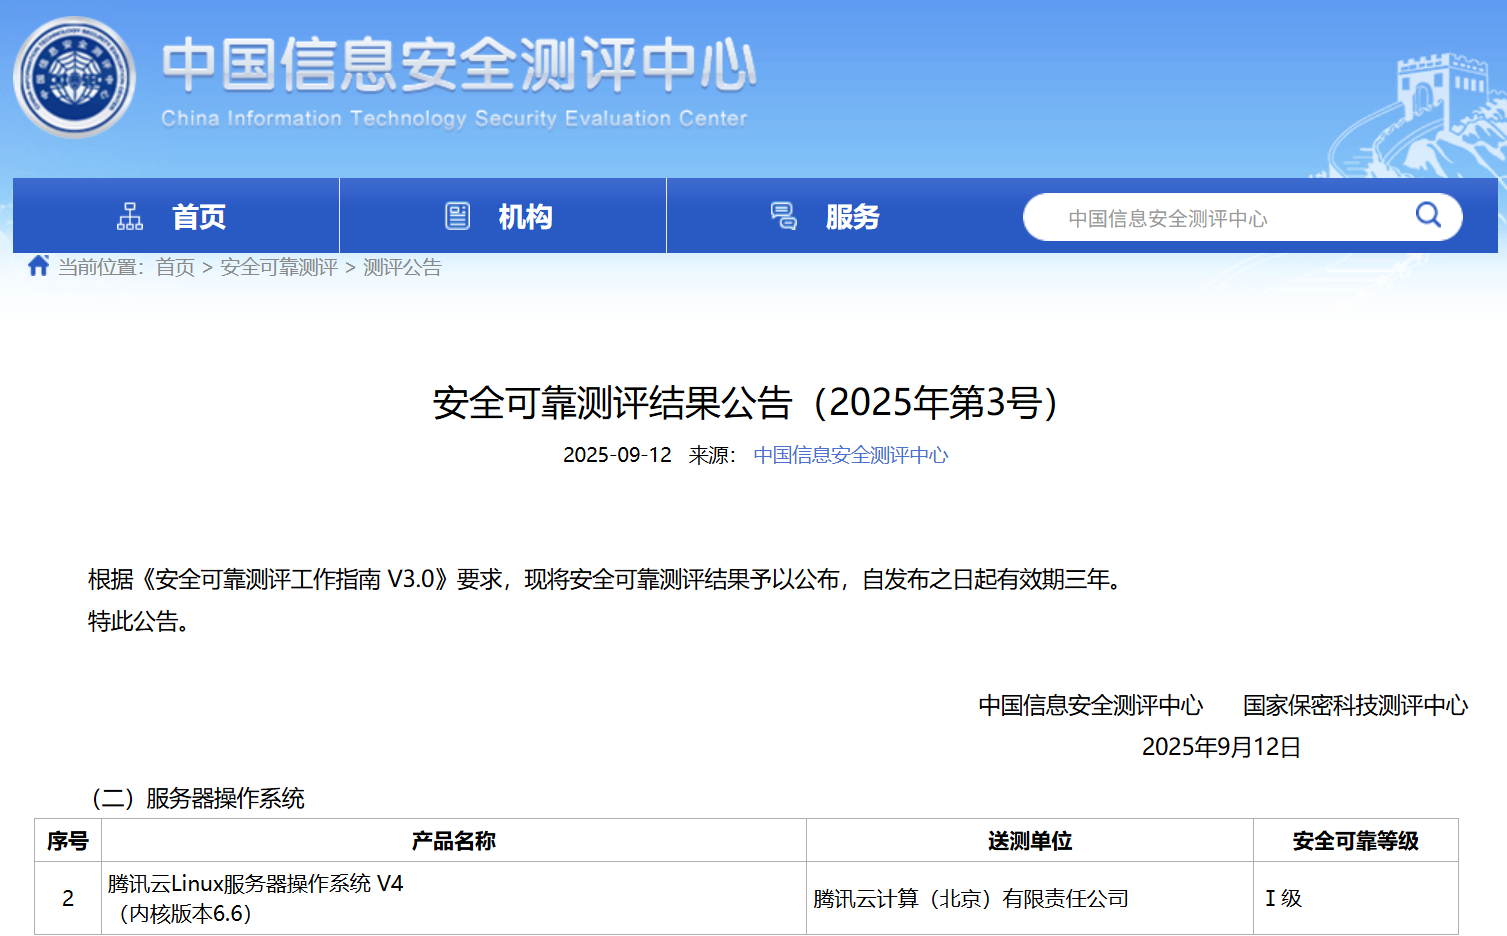Click the home icon in breadcrumb
This screenshot has width=1507, height=936.
click(x=39, y=266)
